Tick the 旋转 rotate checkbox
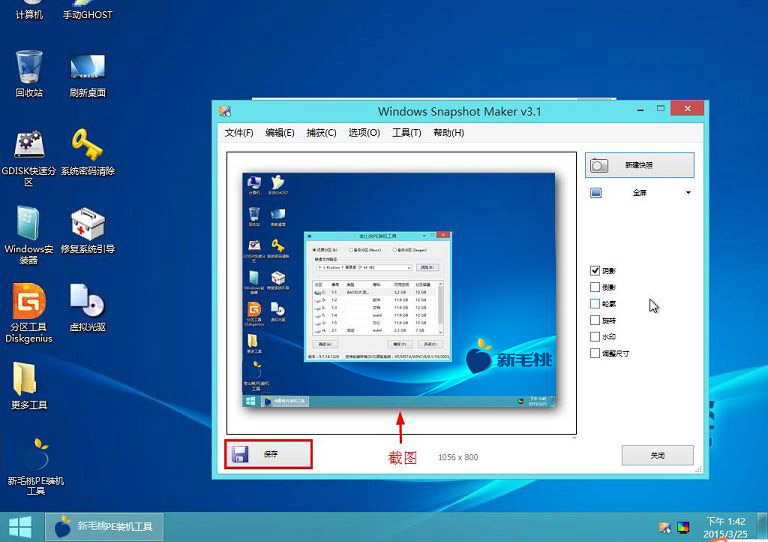The height and width of the screenshot is (542, 768). [595, 320]
